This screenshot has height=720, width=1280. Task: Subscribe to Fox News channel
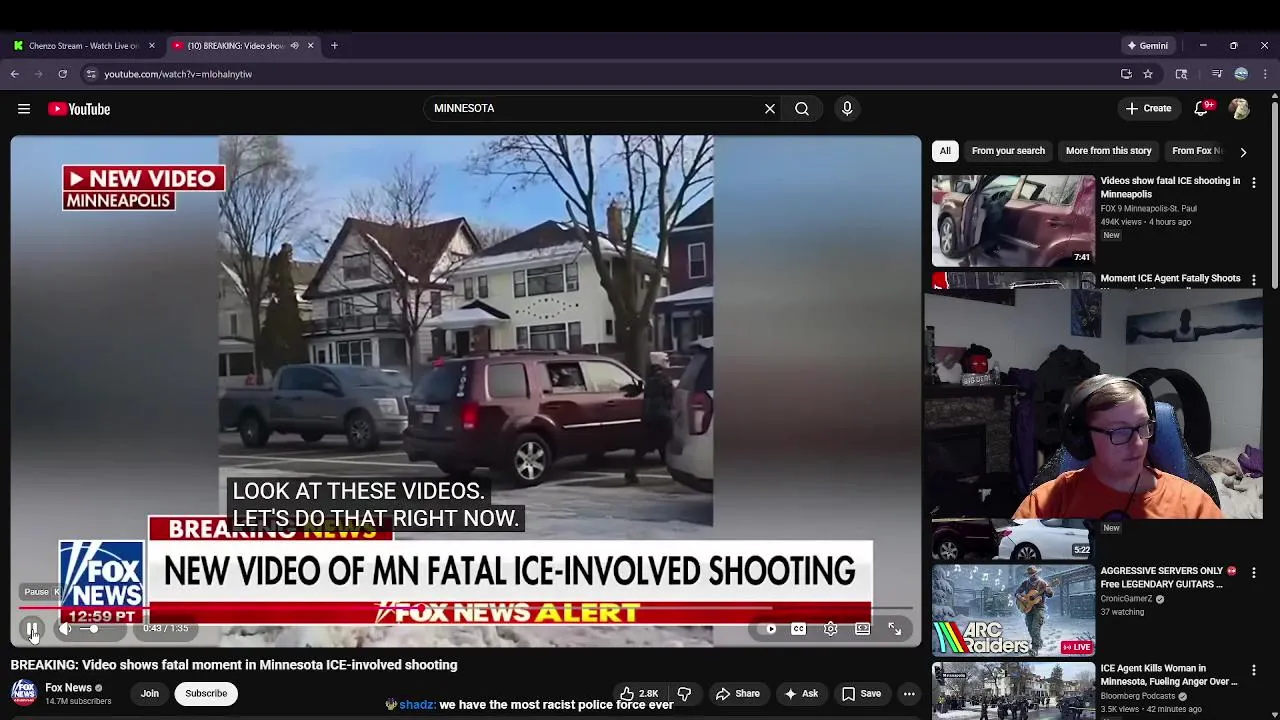pyautogui.click(x=206, y=693)
